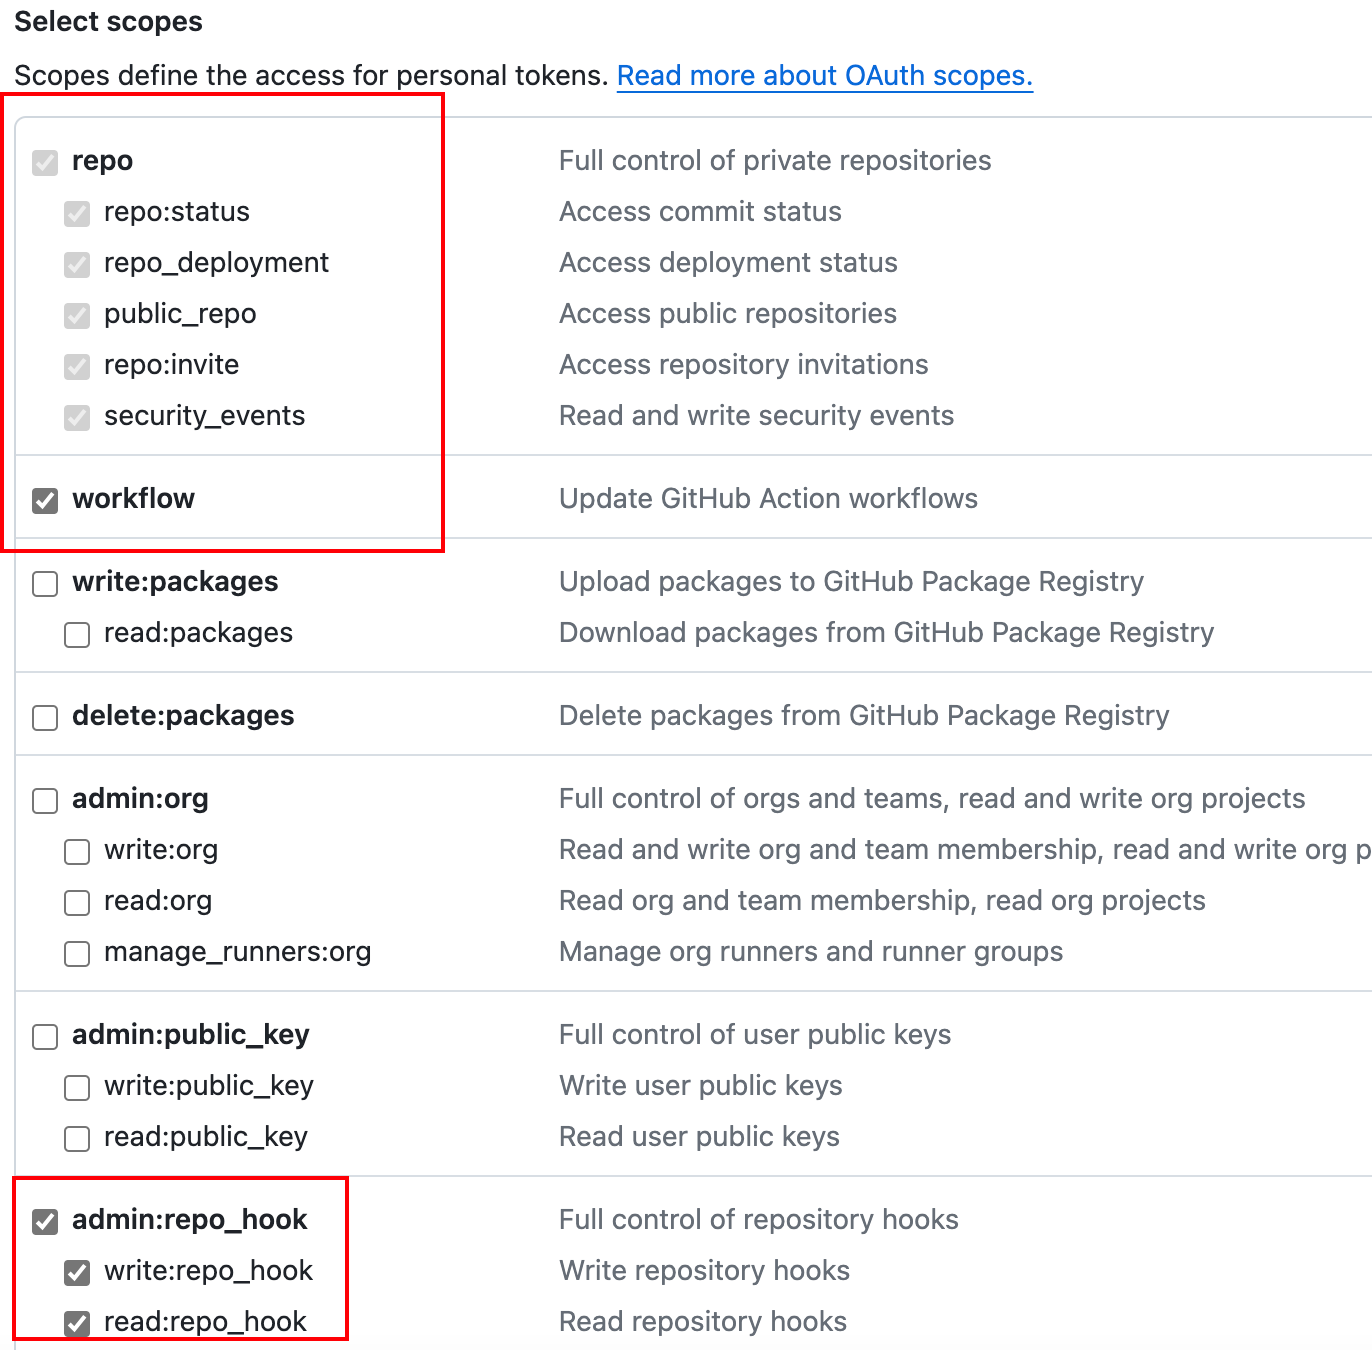
Task: Check the read:packages checkbox
Action: click(x=77, y=634)
